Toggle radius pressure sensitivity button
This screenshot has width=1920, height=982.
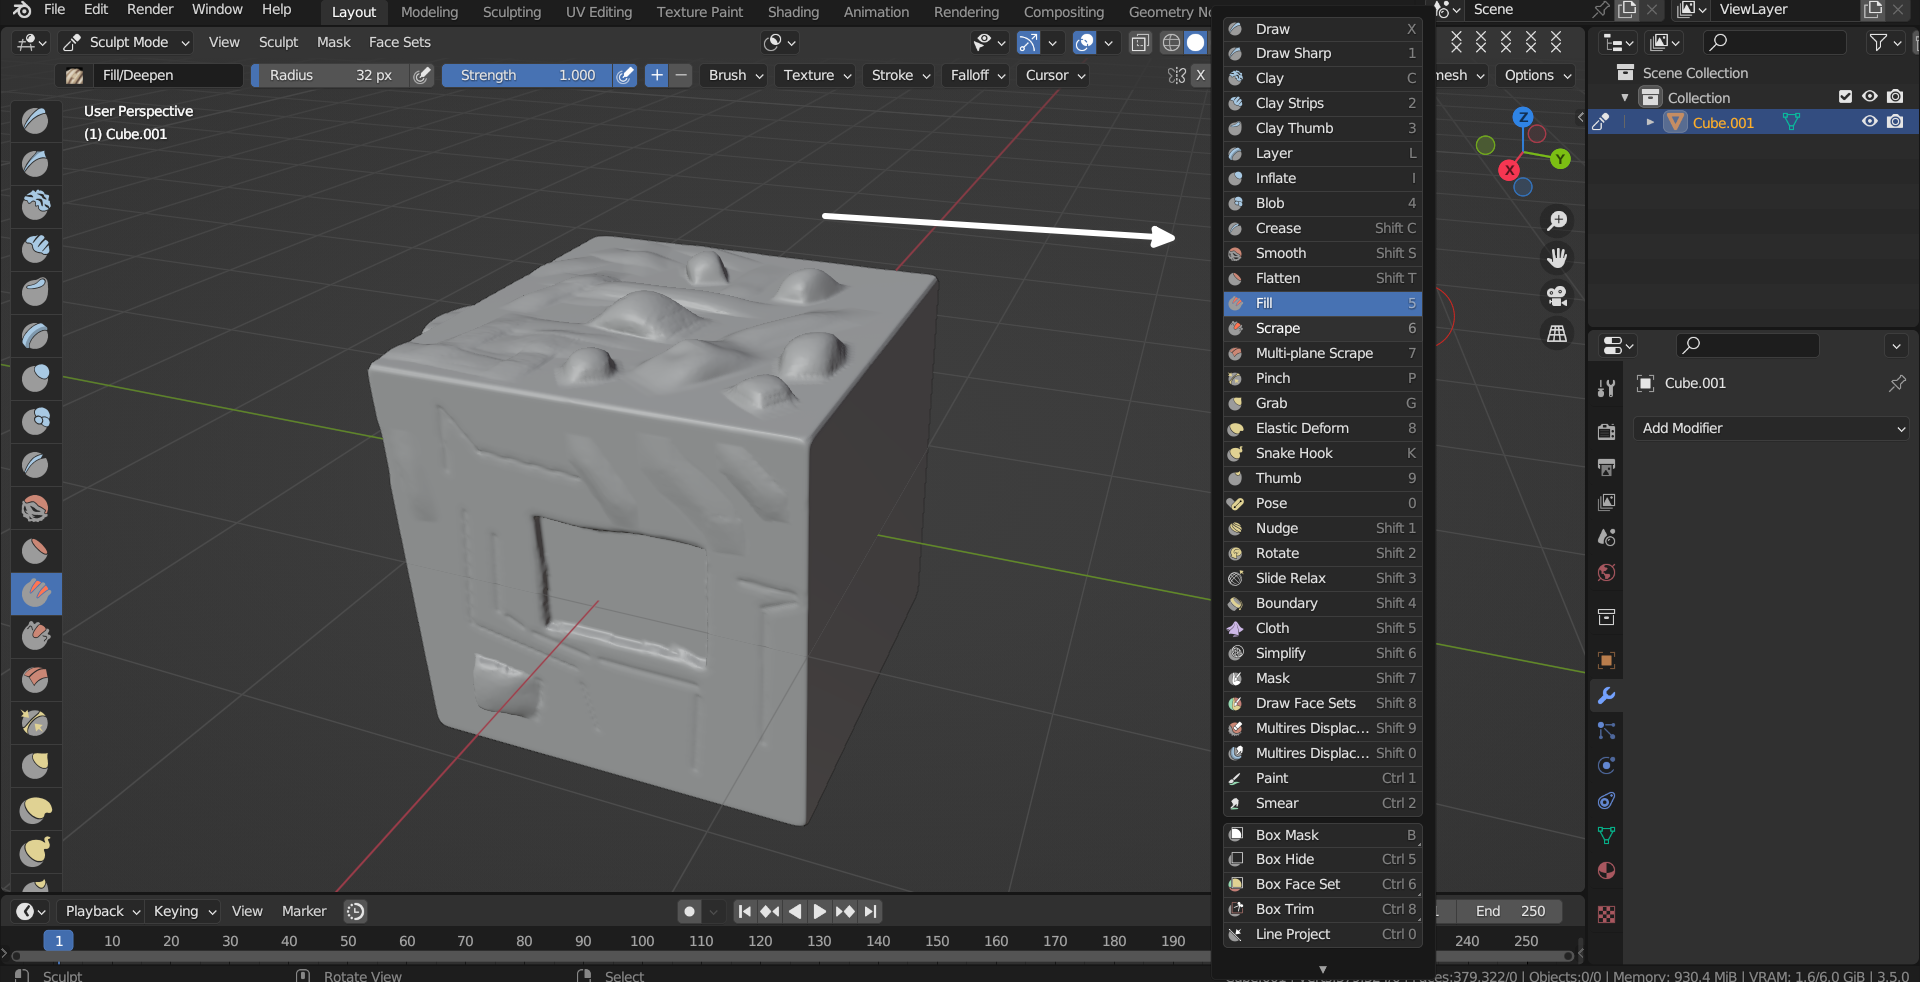coord(422,75)
